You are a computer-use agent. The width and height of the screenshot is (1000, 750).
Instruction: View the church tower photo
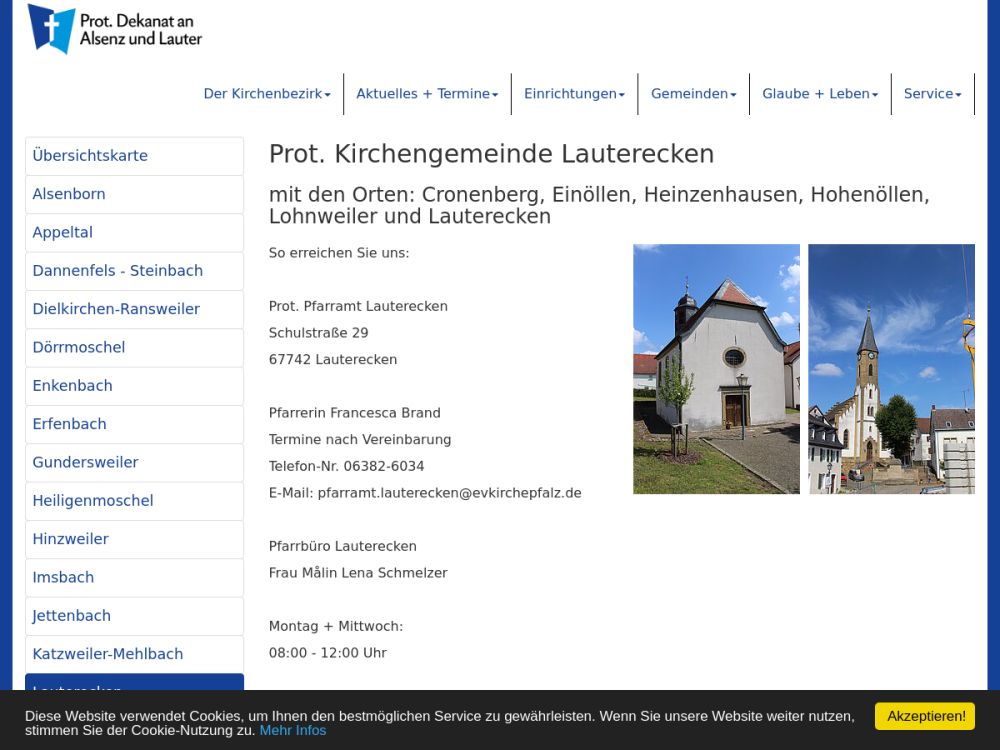click(x=891, y=369)
